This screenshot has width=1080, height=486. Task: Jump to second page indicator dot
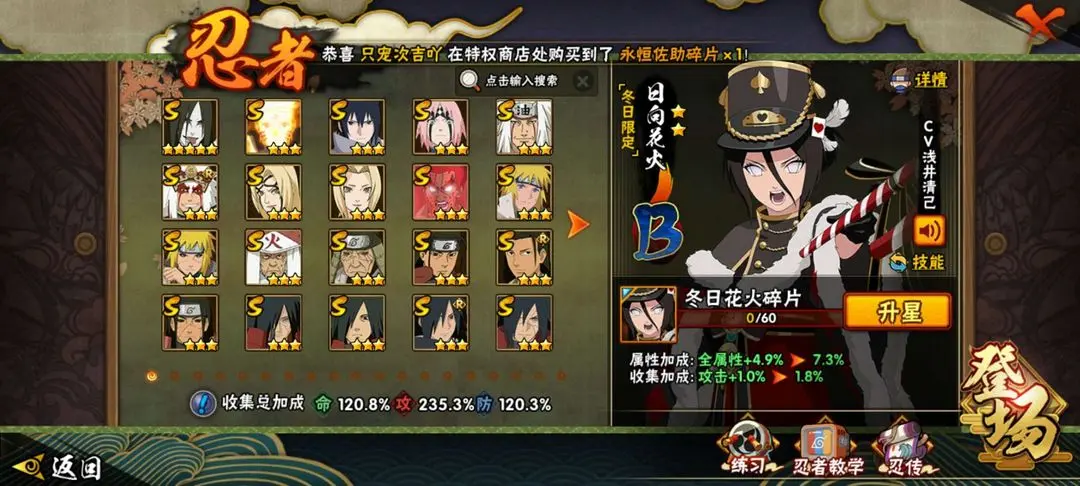[x=174, y=376]
